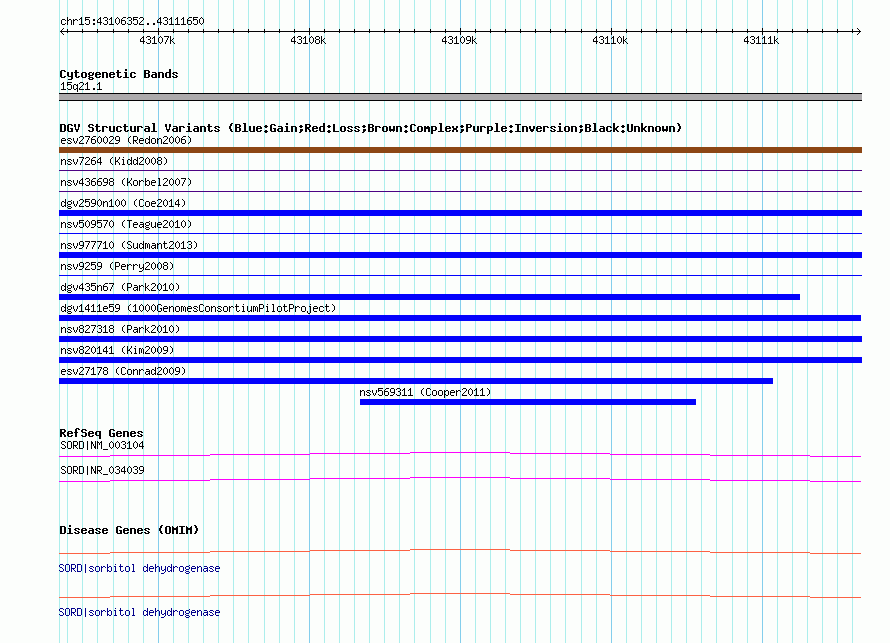
Task: Click the 43111k ruler tick label
Action: click(x=761, y=41)
